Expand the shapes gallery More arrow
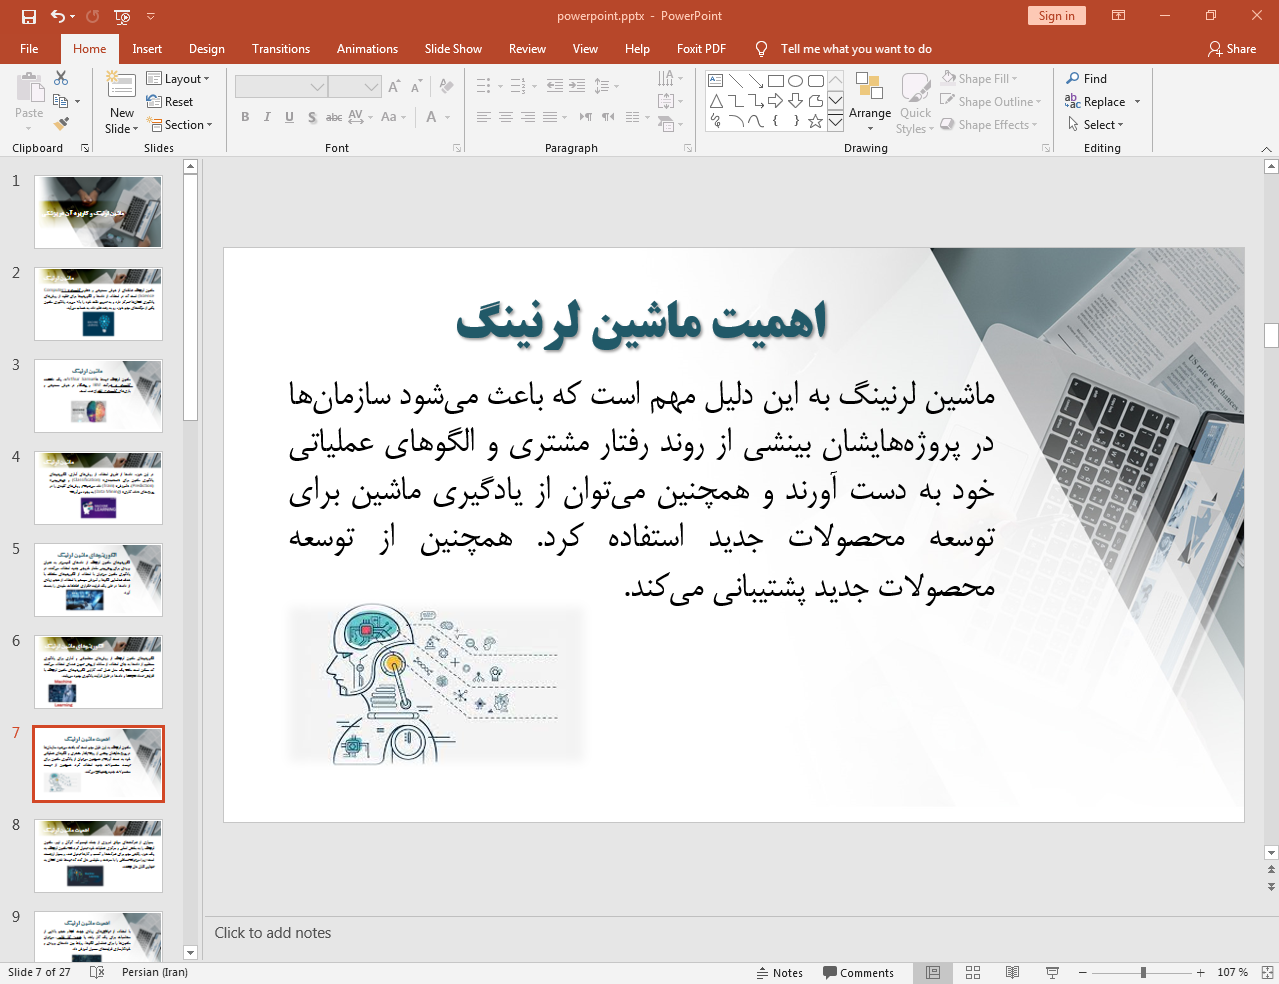 (x=836, y=122)
